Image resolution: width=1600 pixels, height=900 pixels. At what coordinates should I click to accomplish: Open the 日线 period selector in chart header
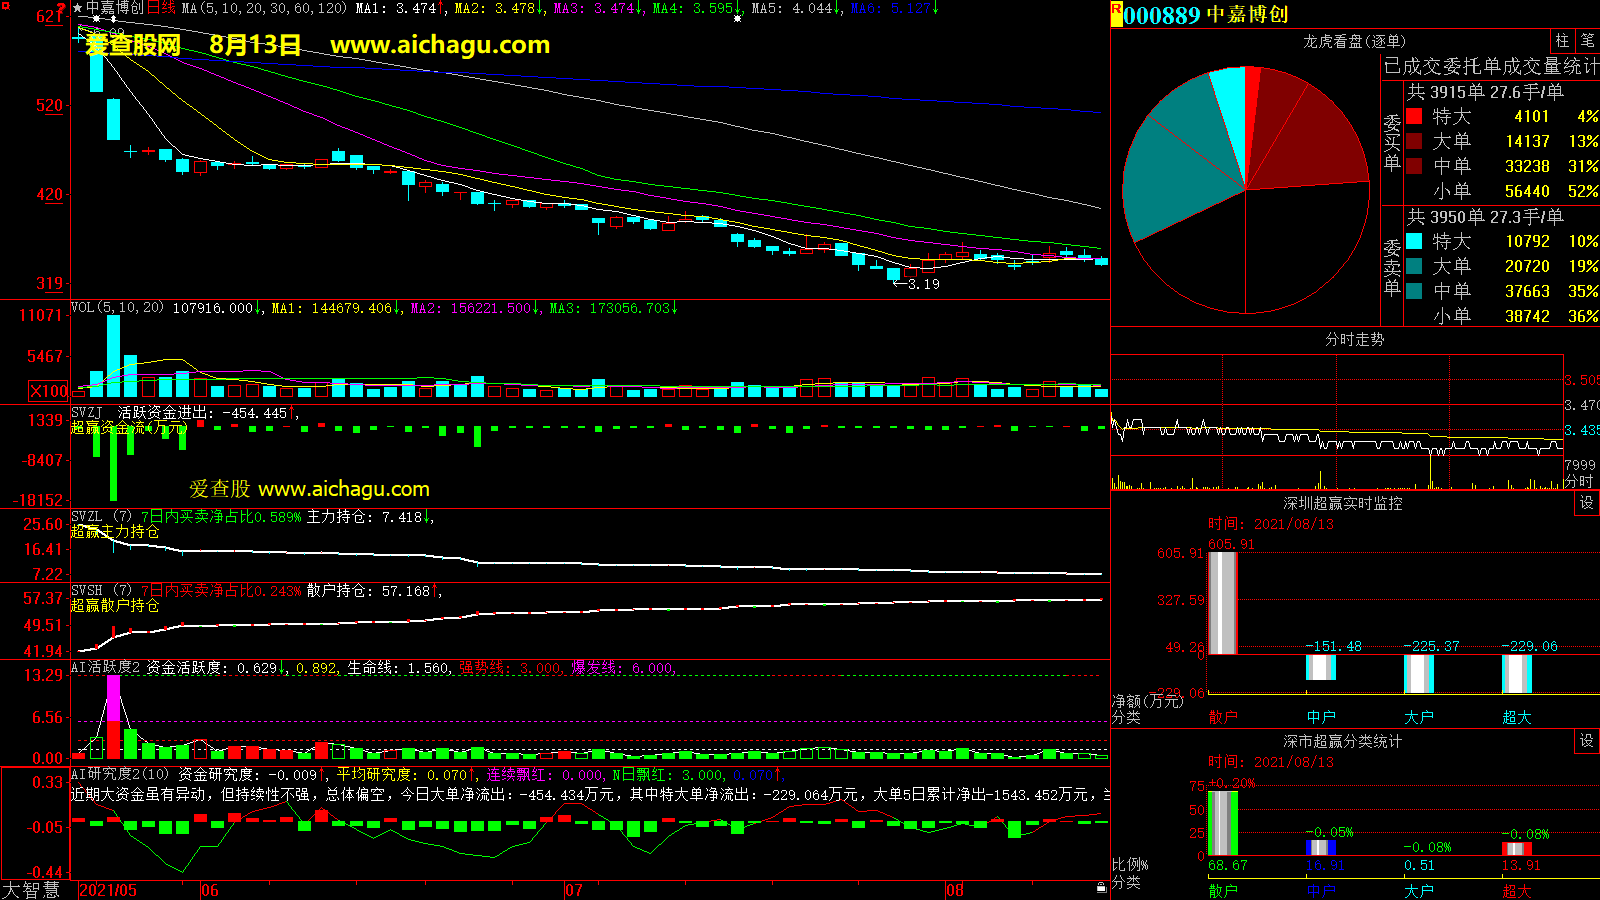161,8
